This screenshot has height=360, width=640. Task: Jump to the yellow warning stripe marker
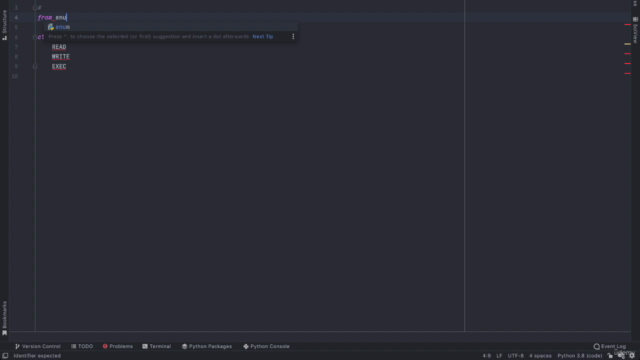[x=627, y=44]
